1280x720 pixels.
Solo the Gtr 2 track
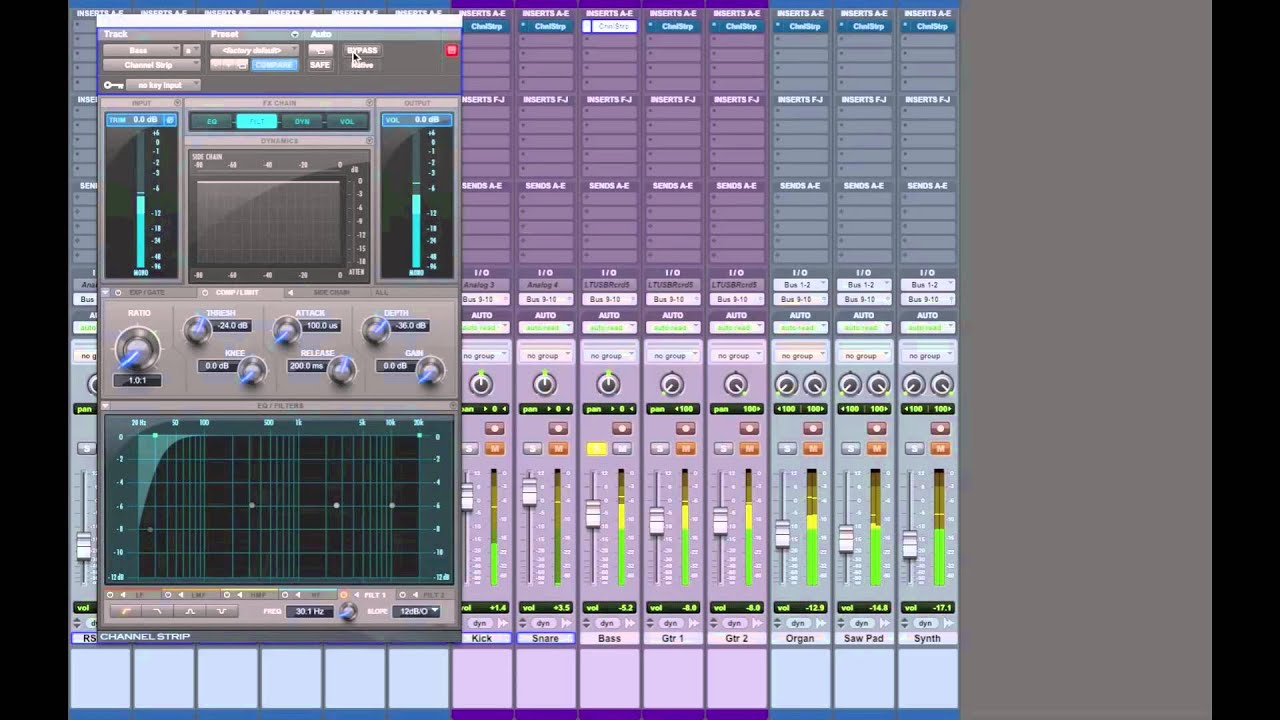coord(723,449)
